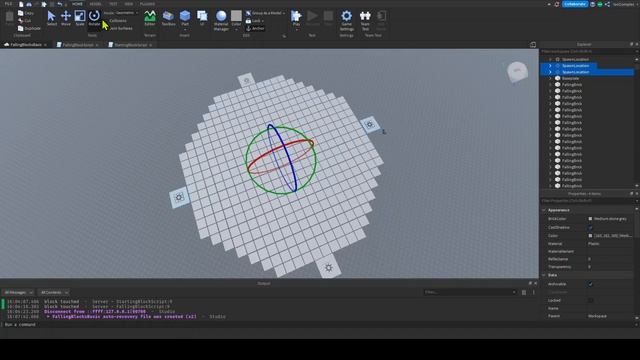Viewport: 640px width, 360px height.
Task: Click the Copy button in Clipboard group
Action: [x=26, y=13]
